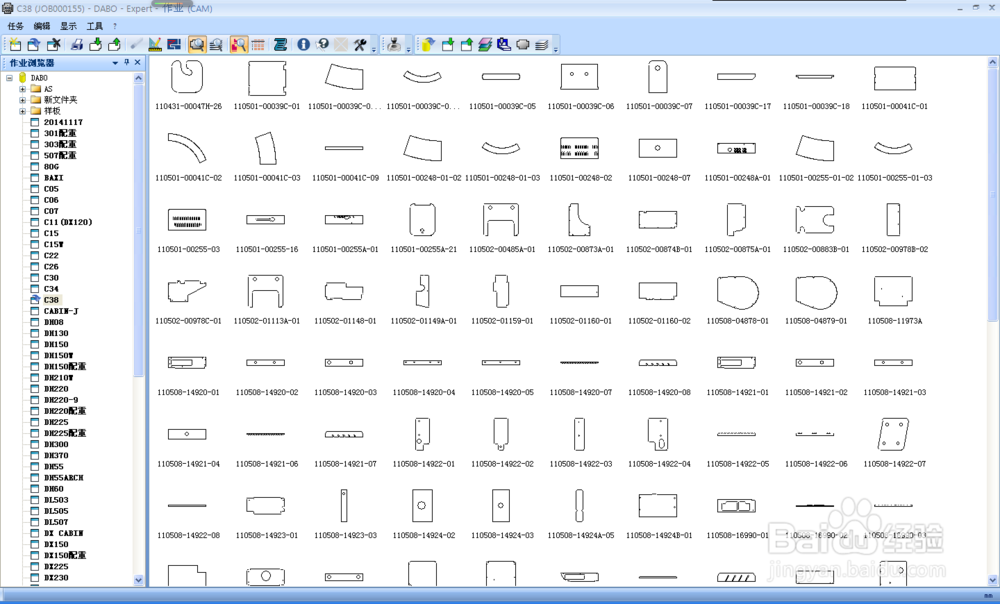Click the import icon with green down arrow

point(96,44)
